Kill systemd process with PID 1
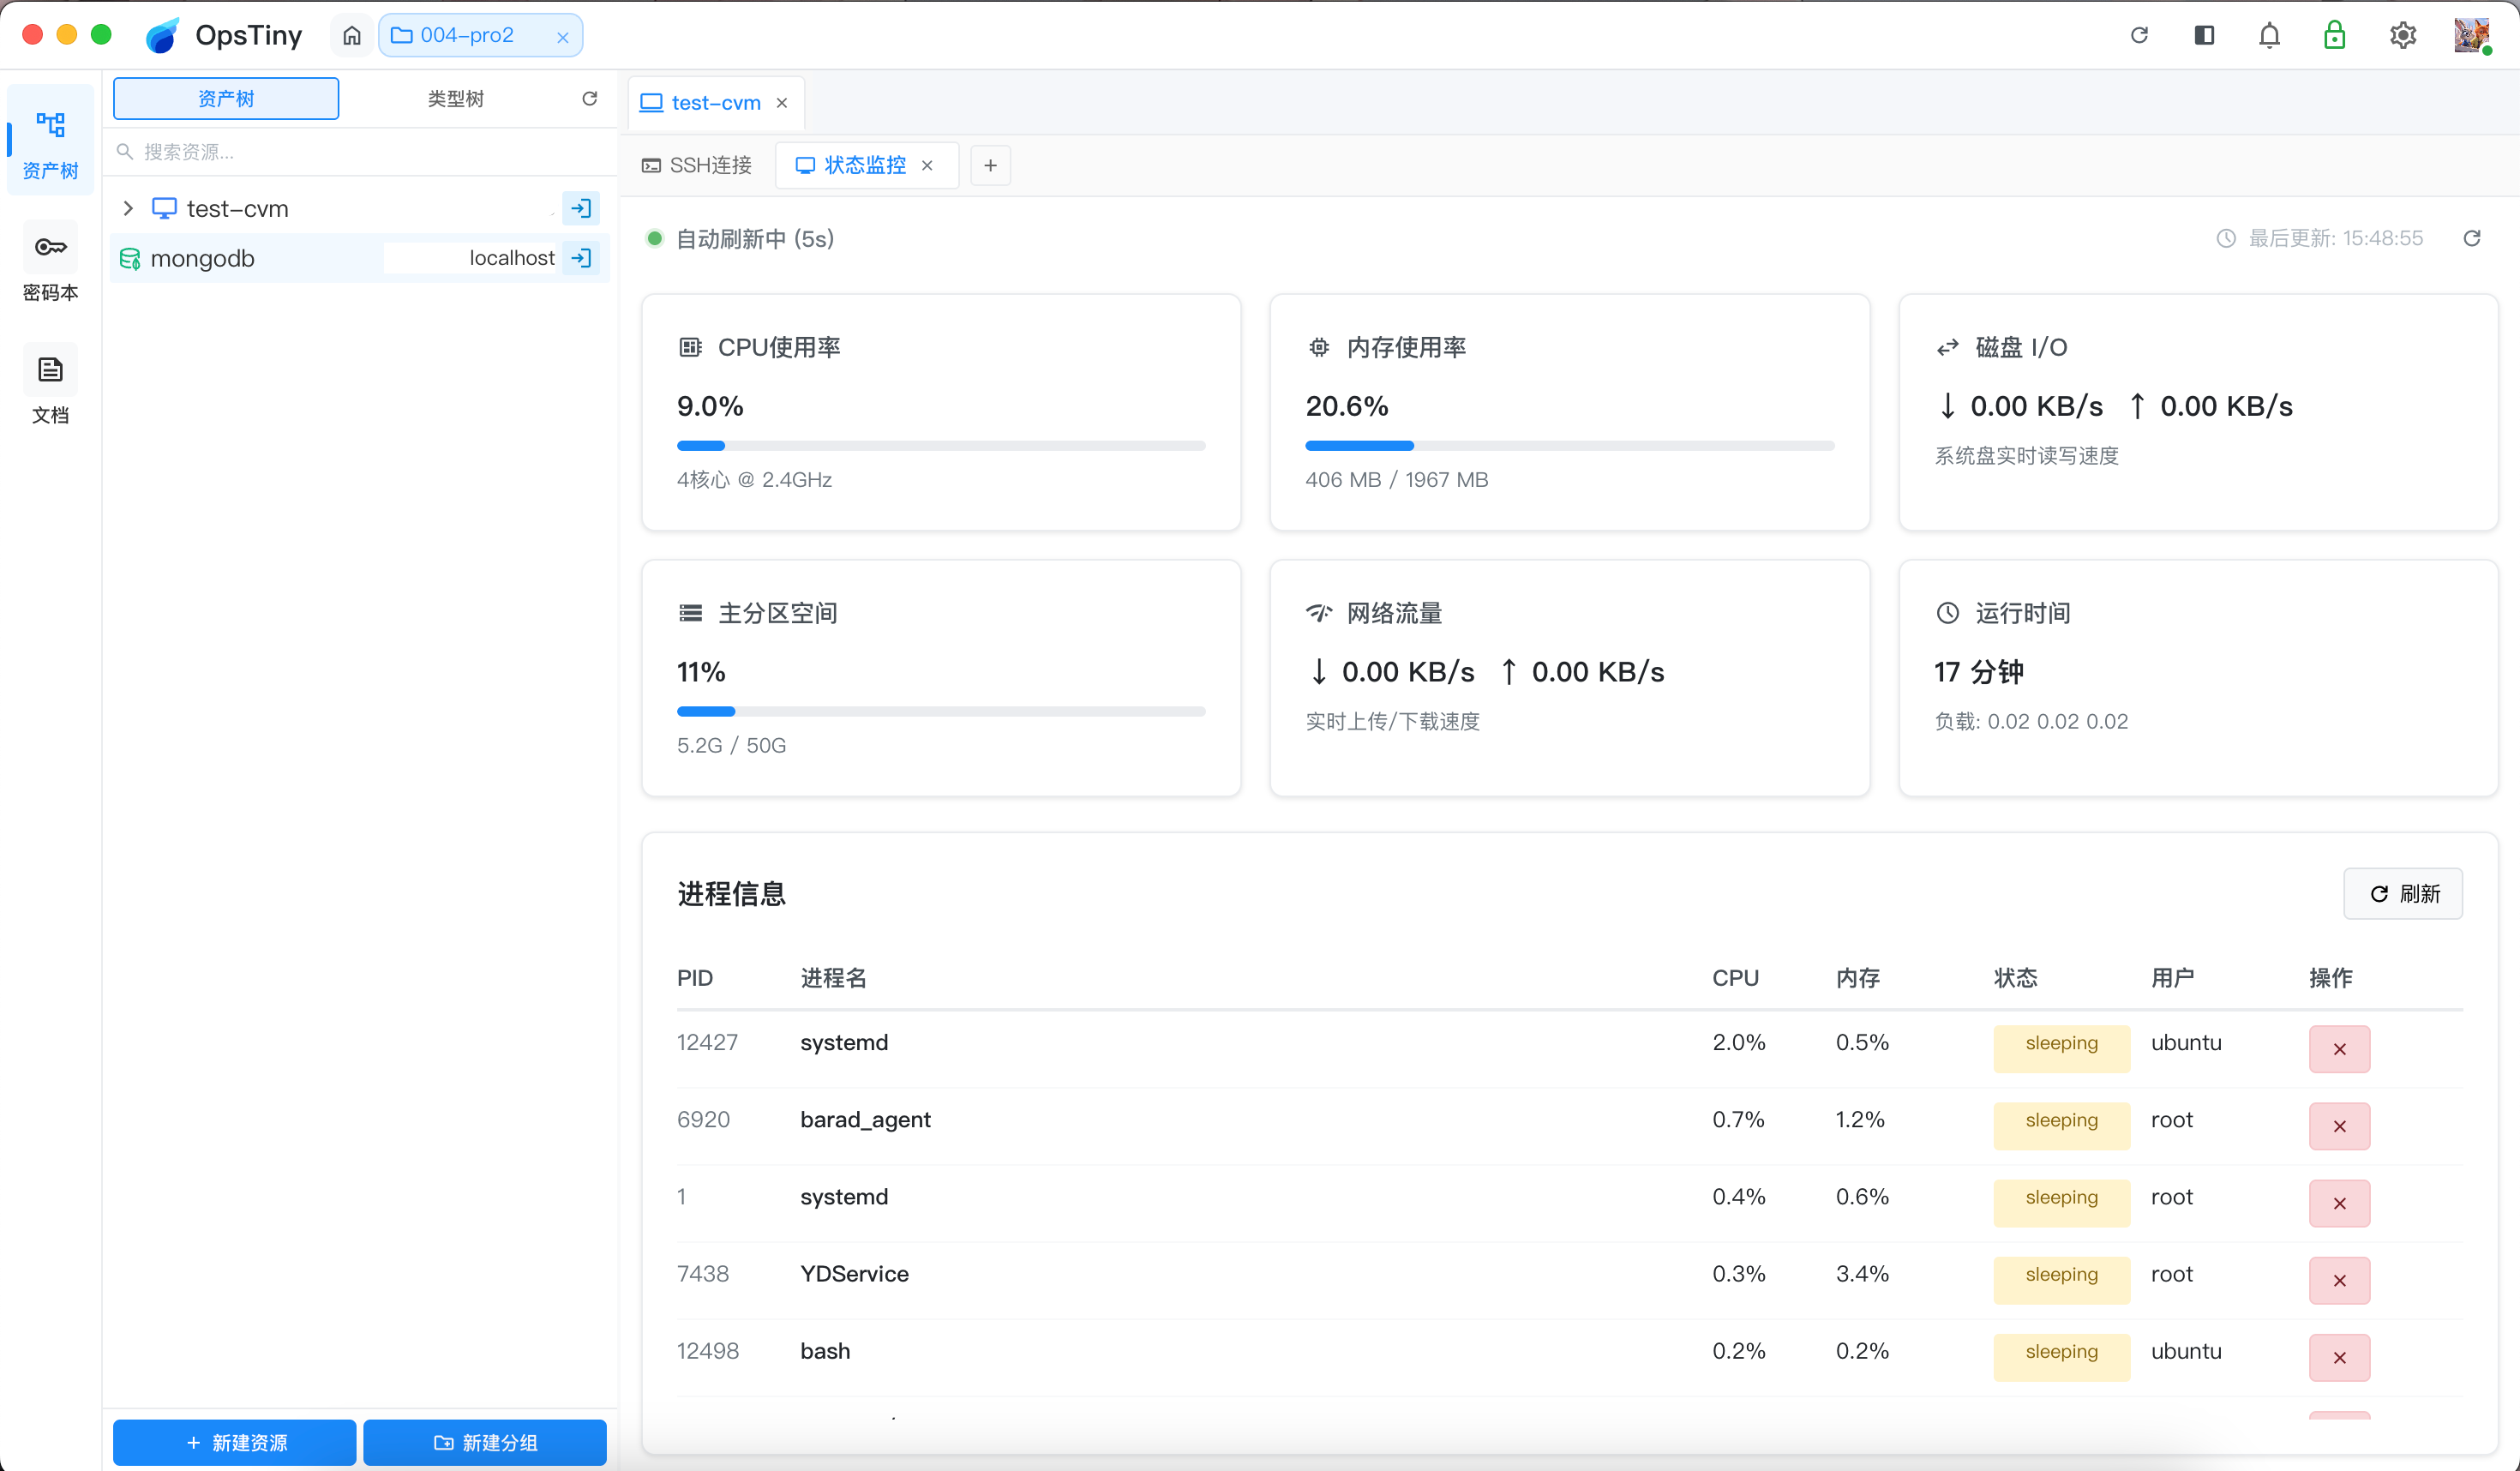 (2339, 1203)
